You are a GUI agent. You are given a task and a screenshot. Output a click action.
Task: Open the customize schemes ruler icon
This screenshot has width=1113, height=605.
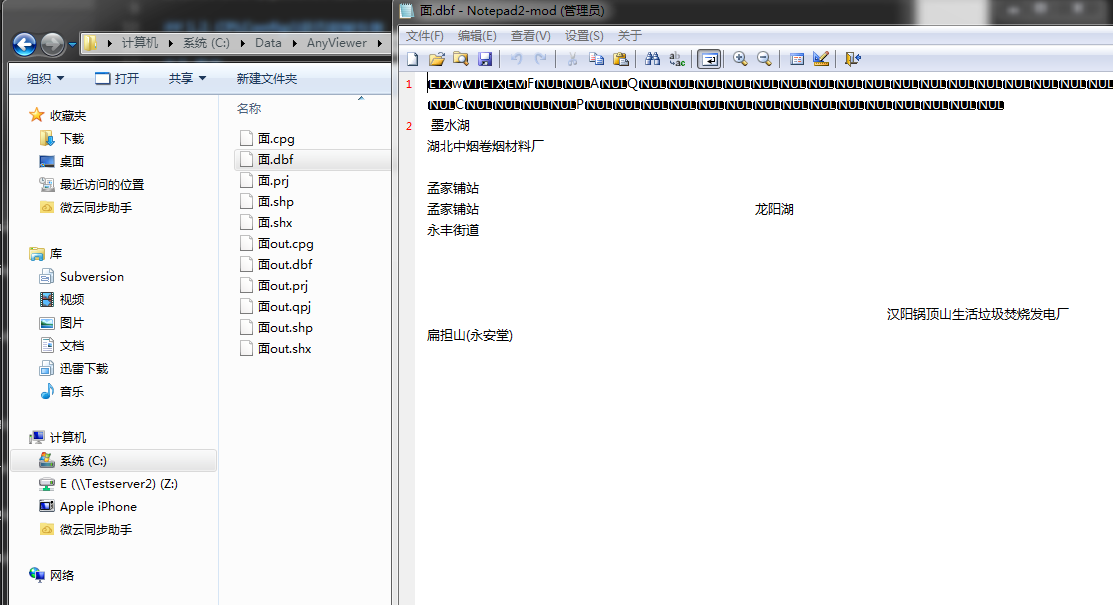(821, 59)
